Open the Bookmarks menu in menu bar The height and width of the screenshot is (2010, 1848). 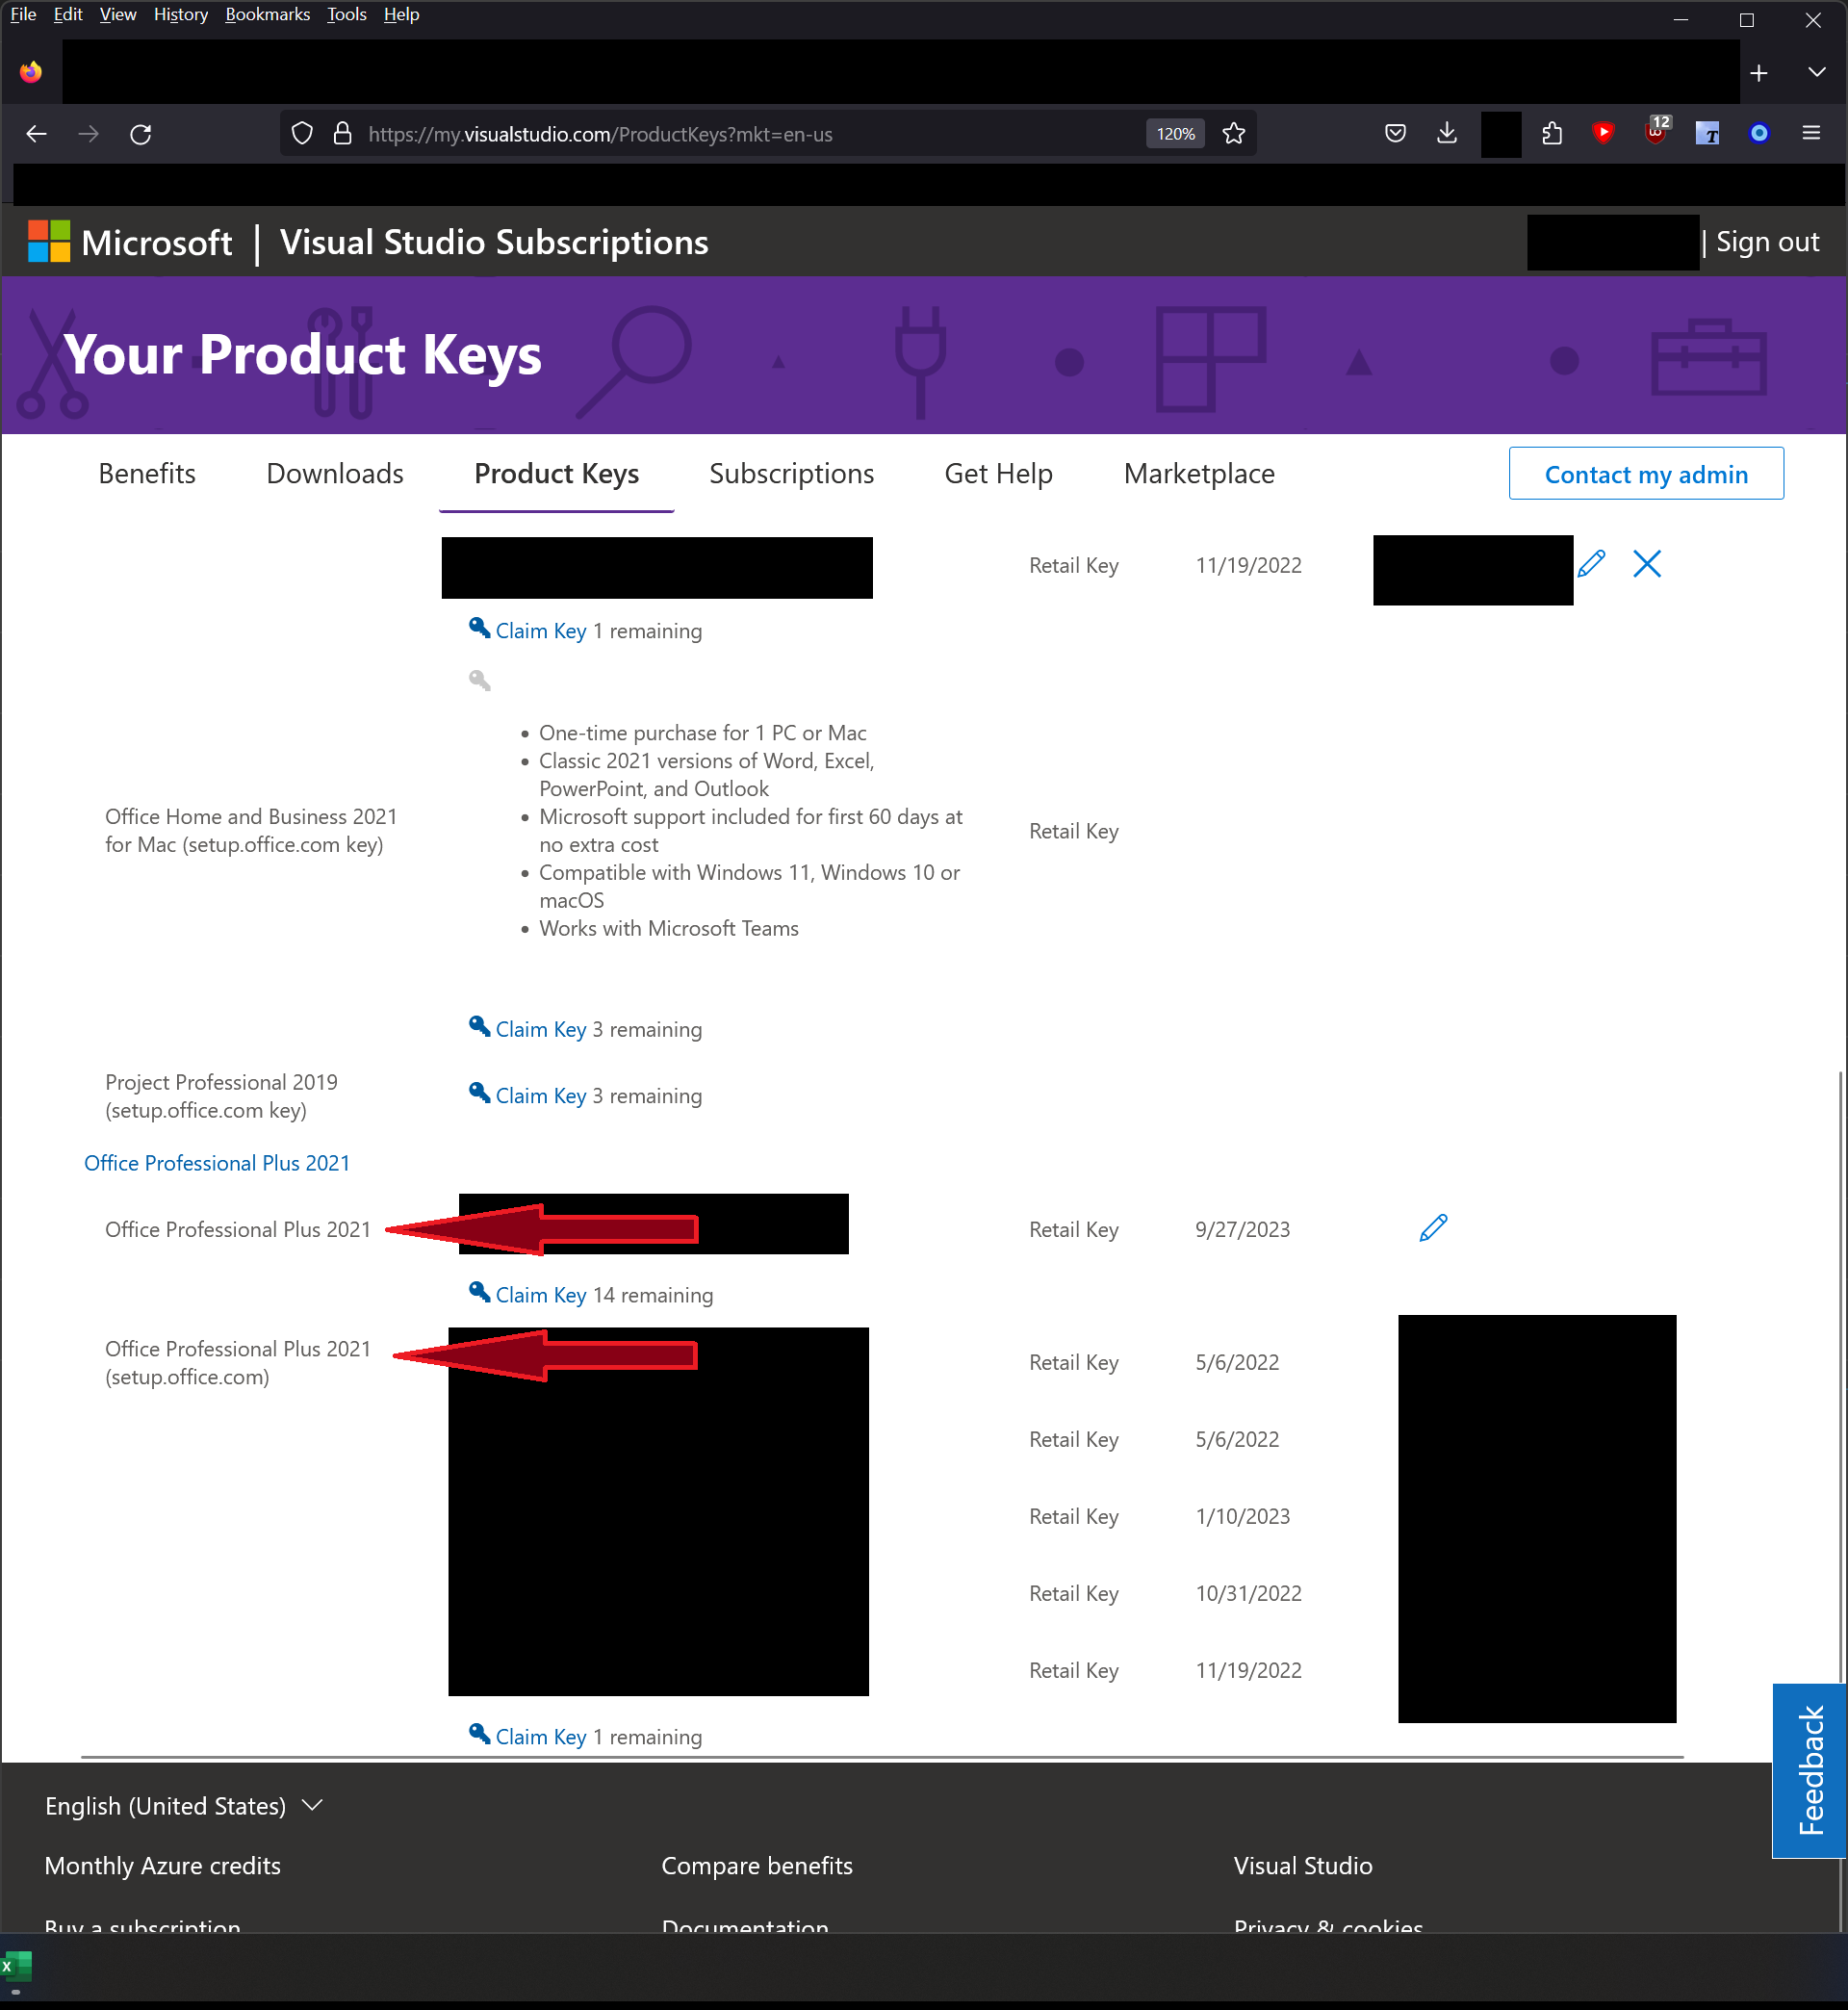tap(267, 15)
